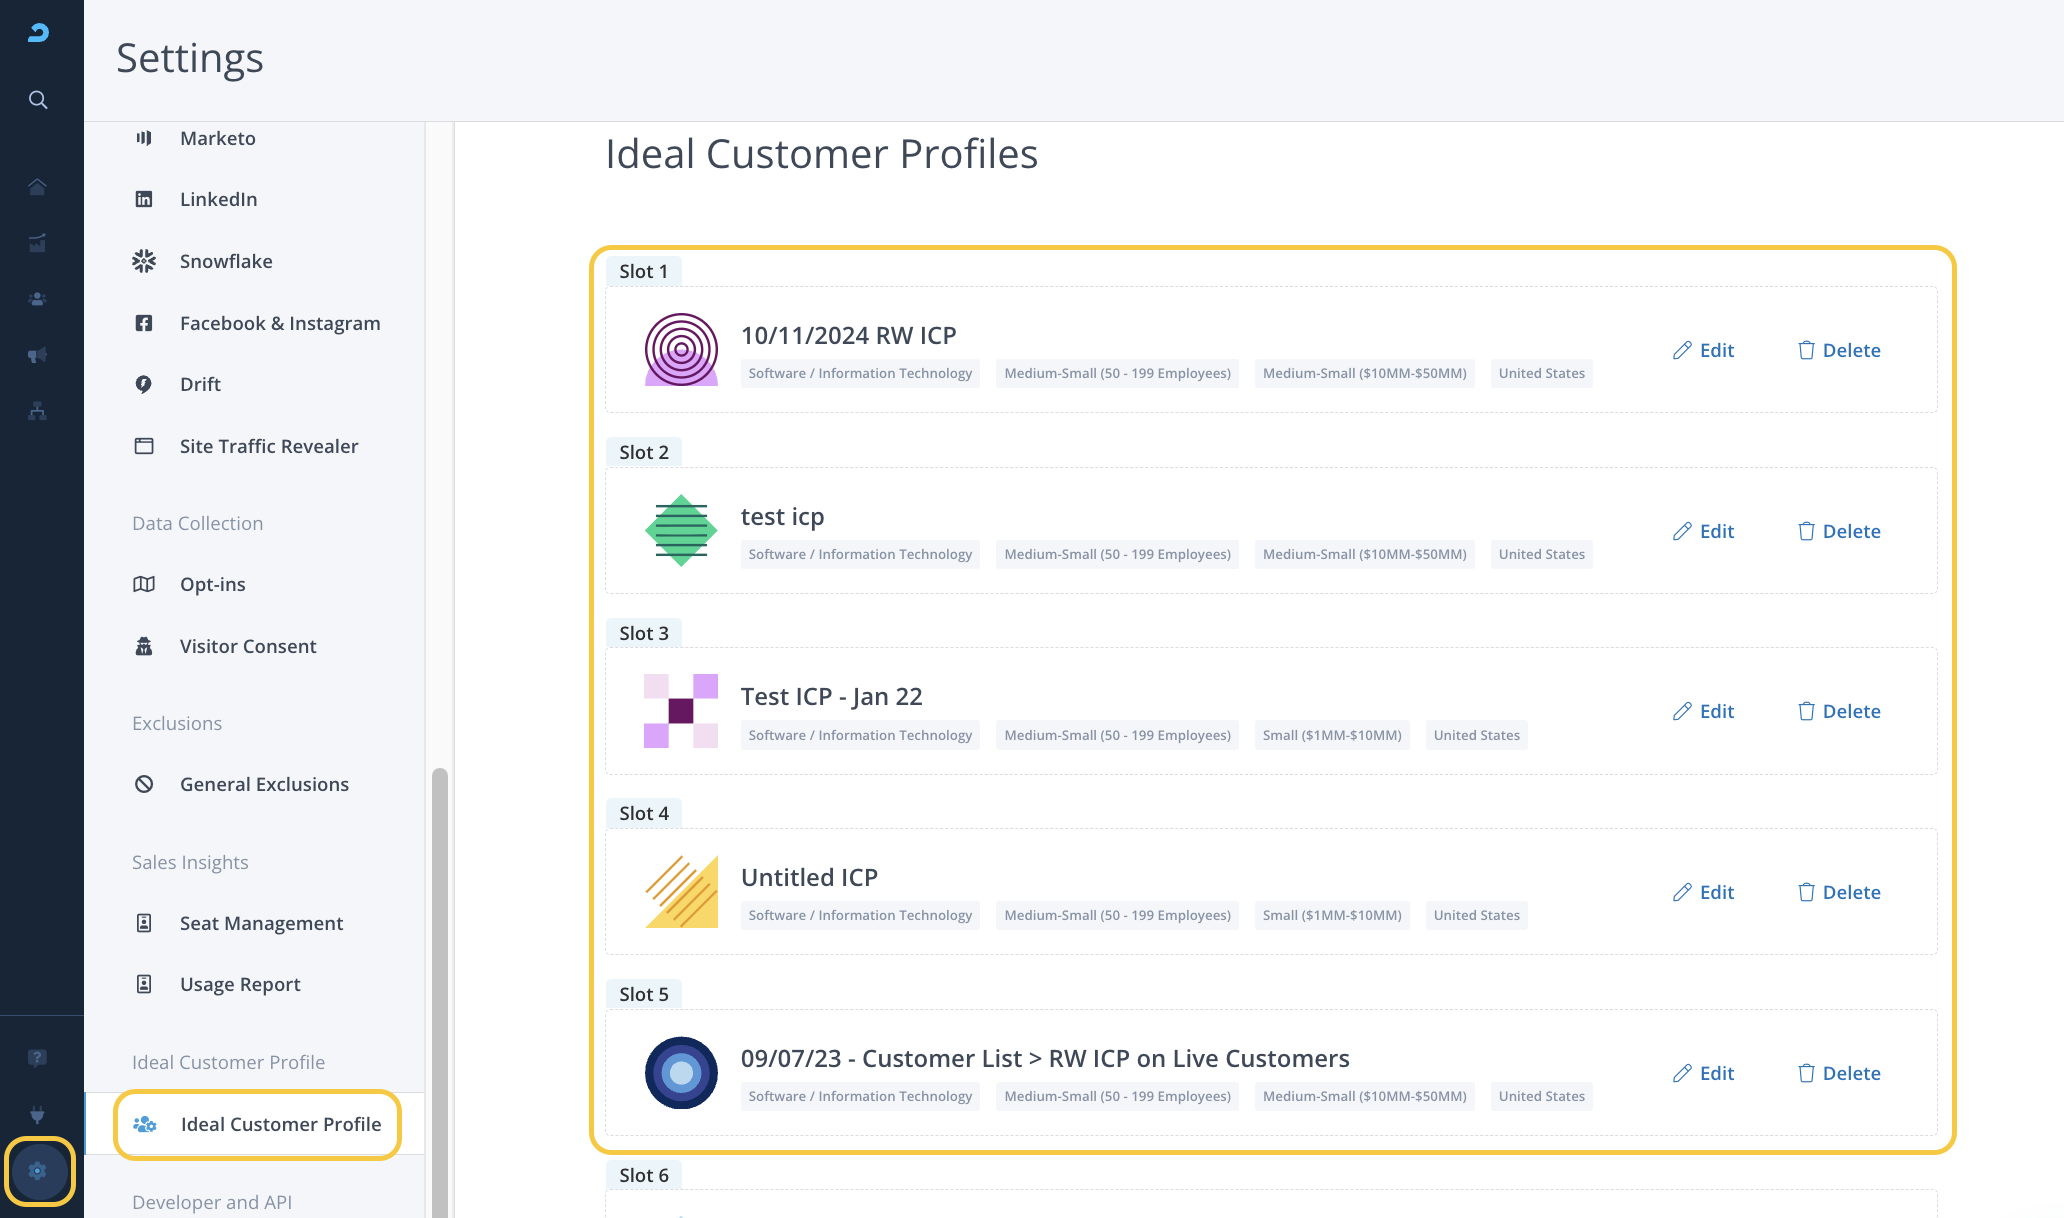Open the Marketo settings page
2064x1218 pixels.
tap(218, 138)
